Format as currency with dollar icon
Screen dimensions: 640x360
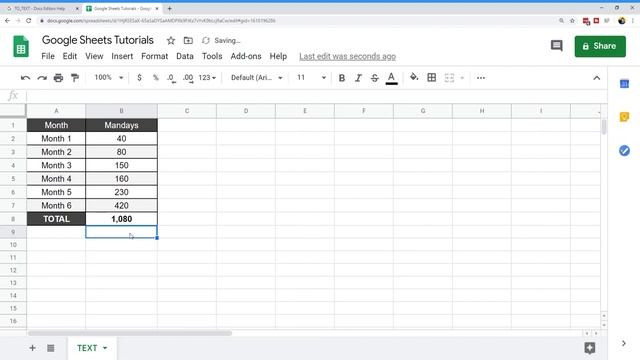click(x=139, y=78)
